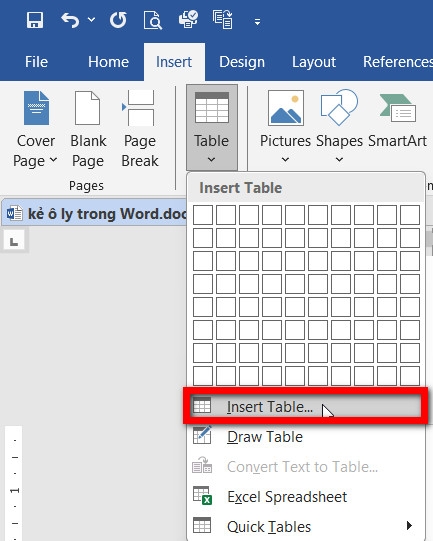Screen dimensions: 433x541
Task: Open Print Preview from Quick Access Toolbar
Action: pos(152,20)
